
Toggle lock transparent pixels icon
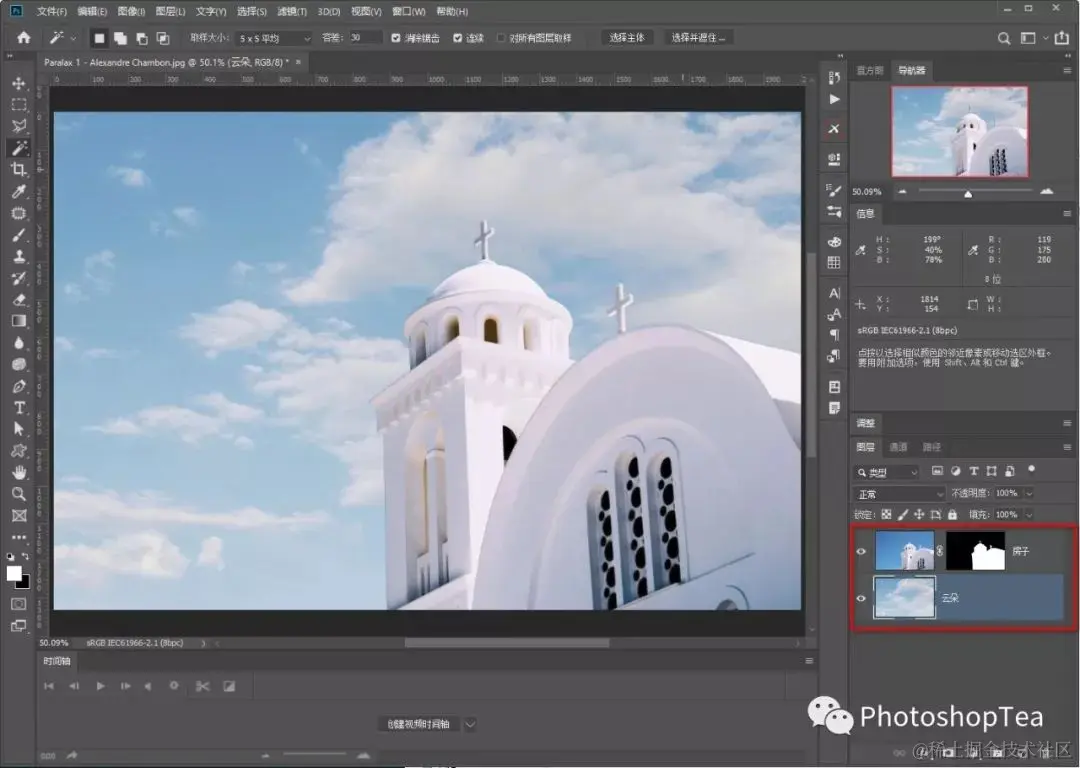(886, 515)
